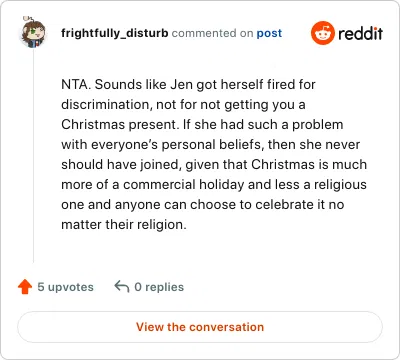Screen dimensions: 400x360
Task: Click 'matter their religion.' ending line
Action: pos(124,224)
